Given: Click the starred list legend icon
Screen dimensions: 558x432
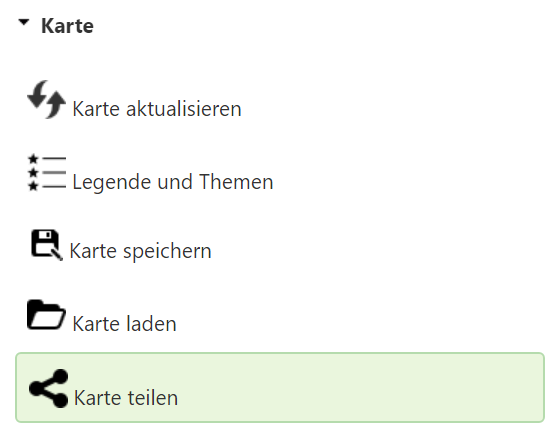Looking at the screenshot, I should pyautogui.click(x=47, y=173).
